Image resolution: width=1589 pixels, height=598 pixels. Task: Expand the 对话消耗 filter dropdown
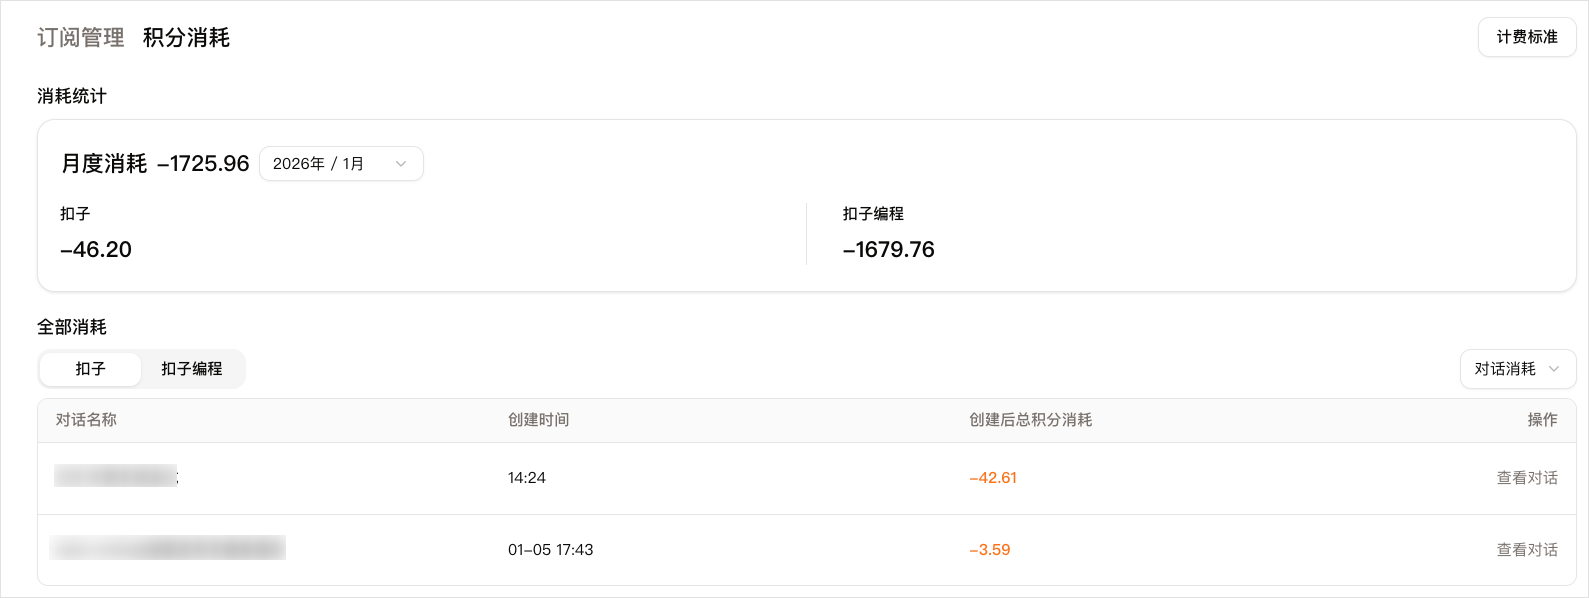coord(1517,369)
